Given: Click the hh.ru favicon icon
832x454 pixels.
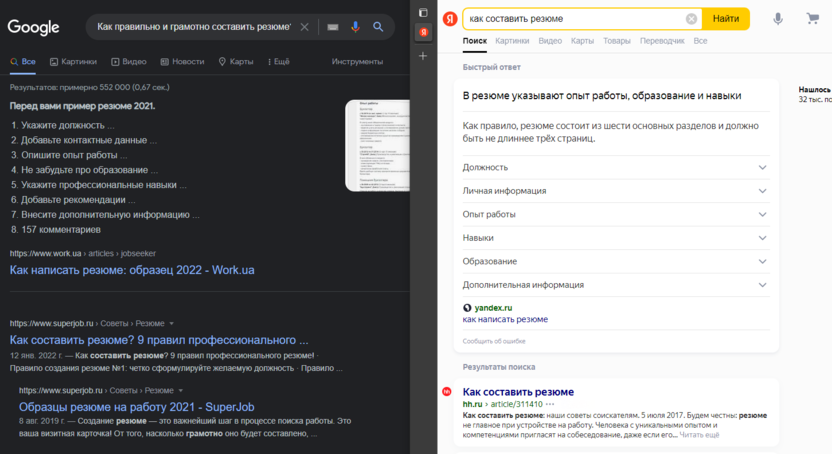Looking at the screenshot, I should (x=447, y=391).
